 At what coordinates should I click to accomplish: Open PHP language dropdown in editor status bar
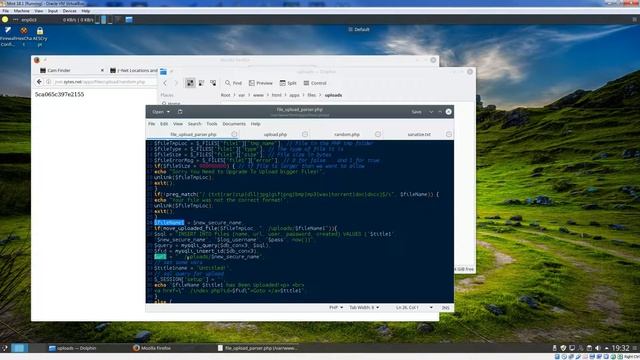point(336,307)
